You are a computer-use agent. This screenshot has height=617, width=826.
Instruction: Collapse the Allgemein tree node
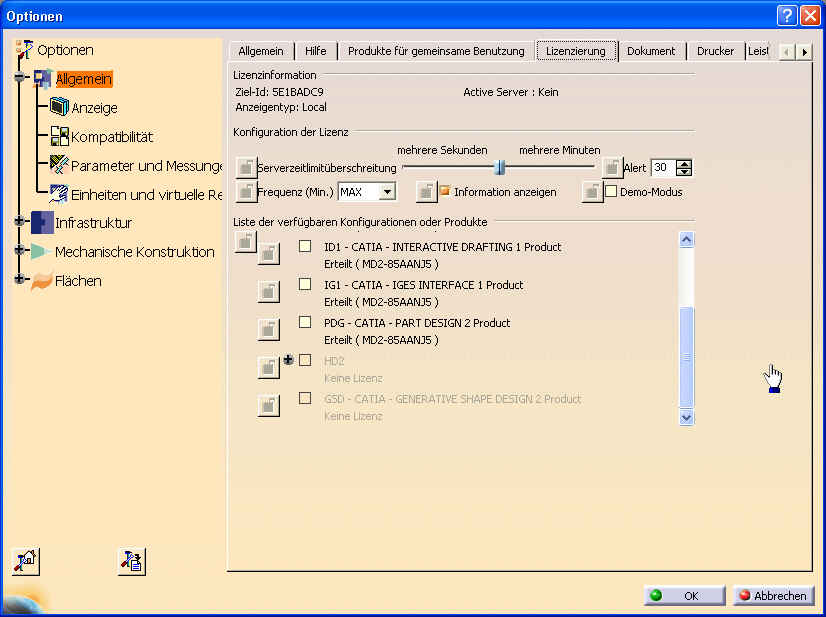[20, 77]
